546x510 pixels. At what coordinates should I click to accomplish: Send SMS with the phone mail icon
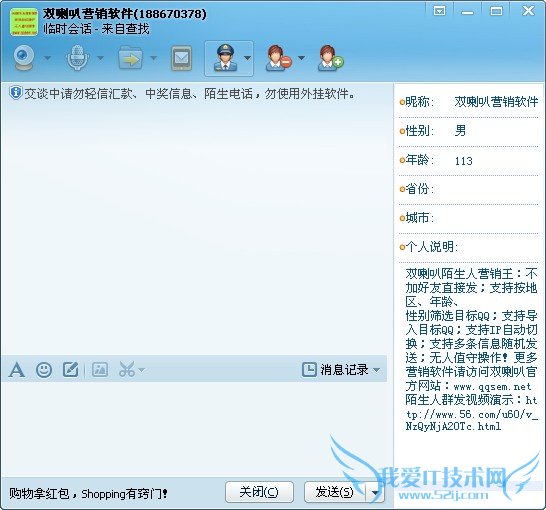tap(181, 58)
